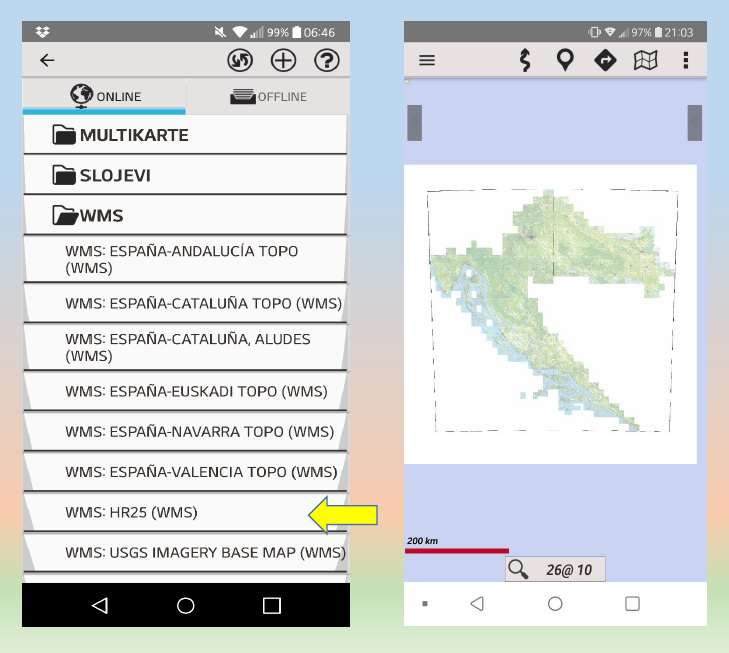
Task: Tap the magnifier zoom level button
Action: point(555,570)
